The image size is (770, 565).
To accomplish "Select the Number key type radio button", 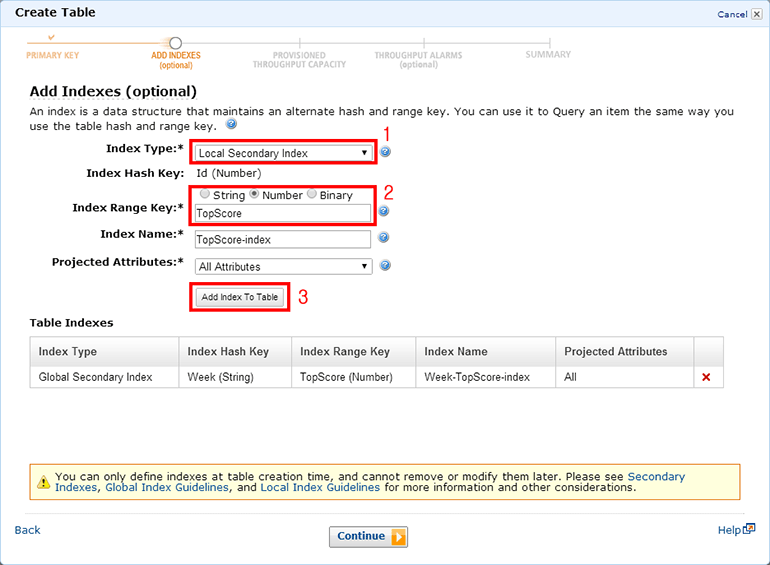I will click(x=254, y=195).
